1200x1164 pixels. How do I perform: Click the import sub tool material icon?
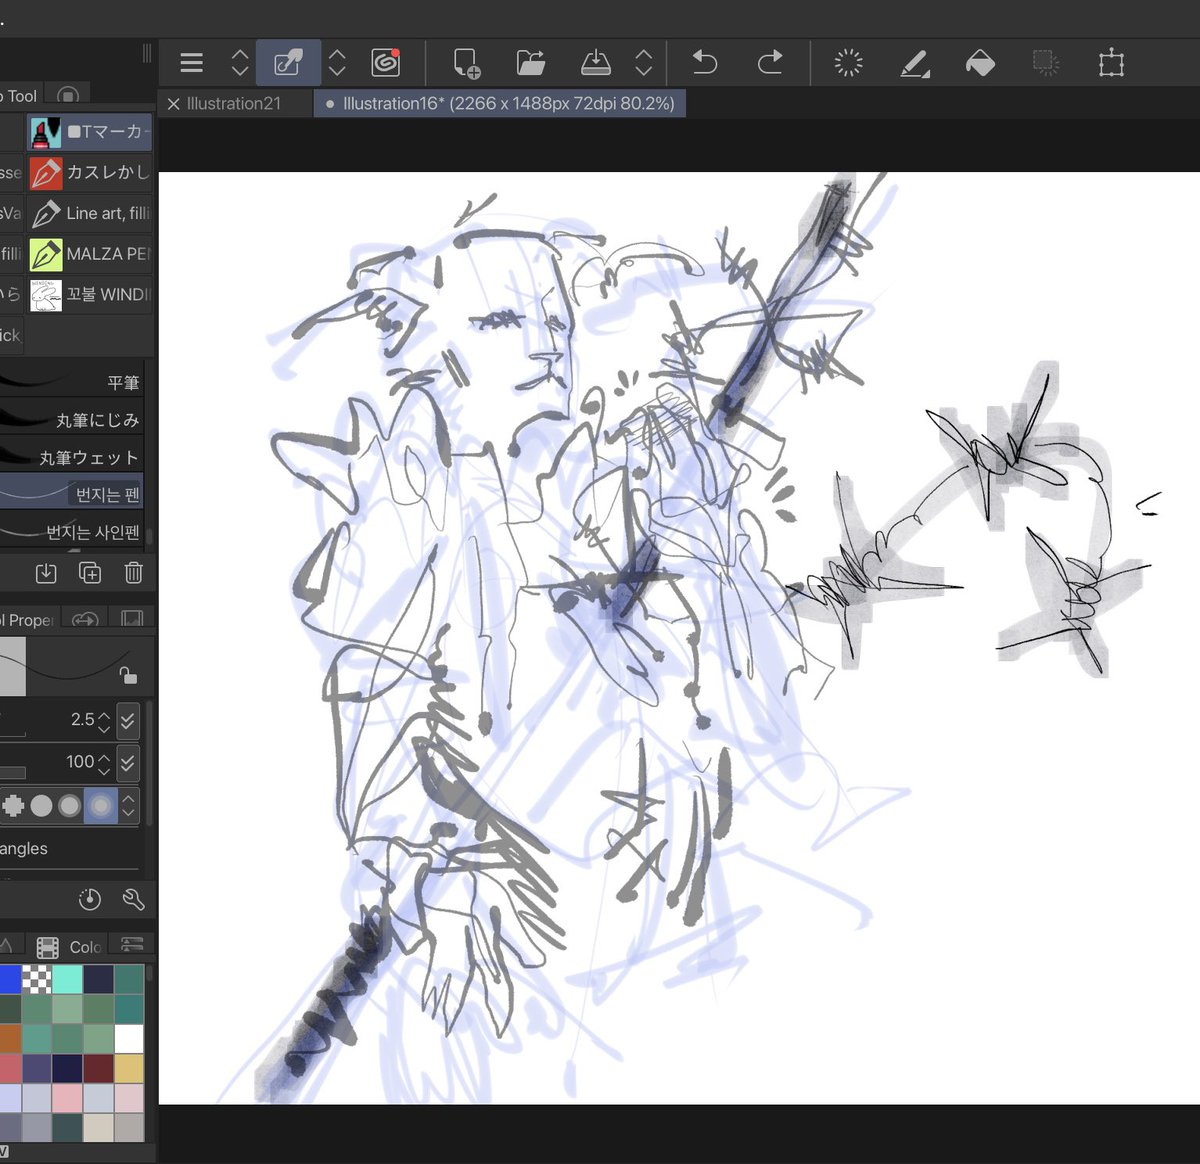[x=46, y=573]
